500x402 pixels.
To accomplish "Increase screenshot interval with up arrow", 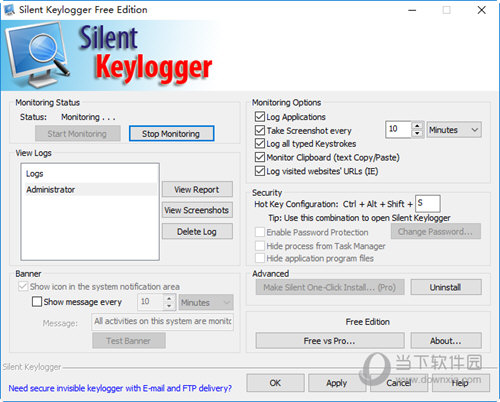I will click(417, 126).
